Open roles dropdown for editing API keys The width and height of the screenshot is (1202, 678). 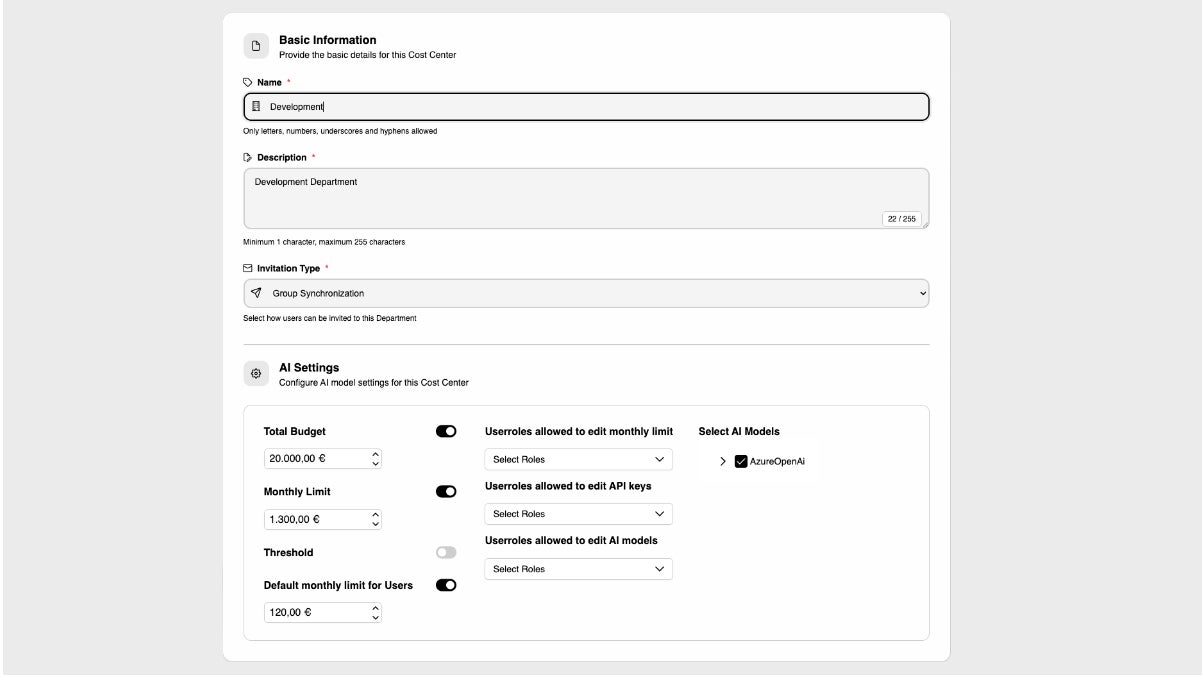(x=578, y=514)
